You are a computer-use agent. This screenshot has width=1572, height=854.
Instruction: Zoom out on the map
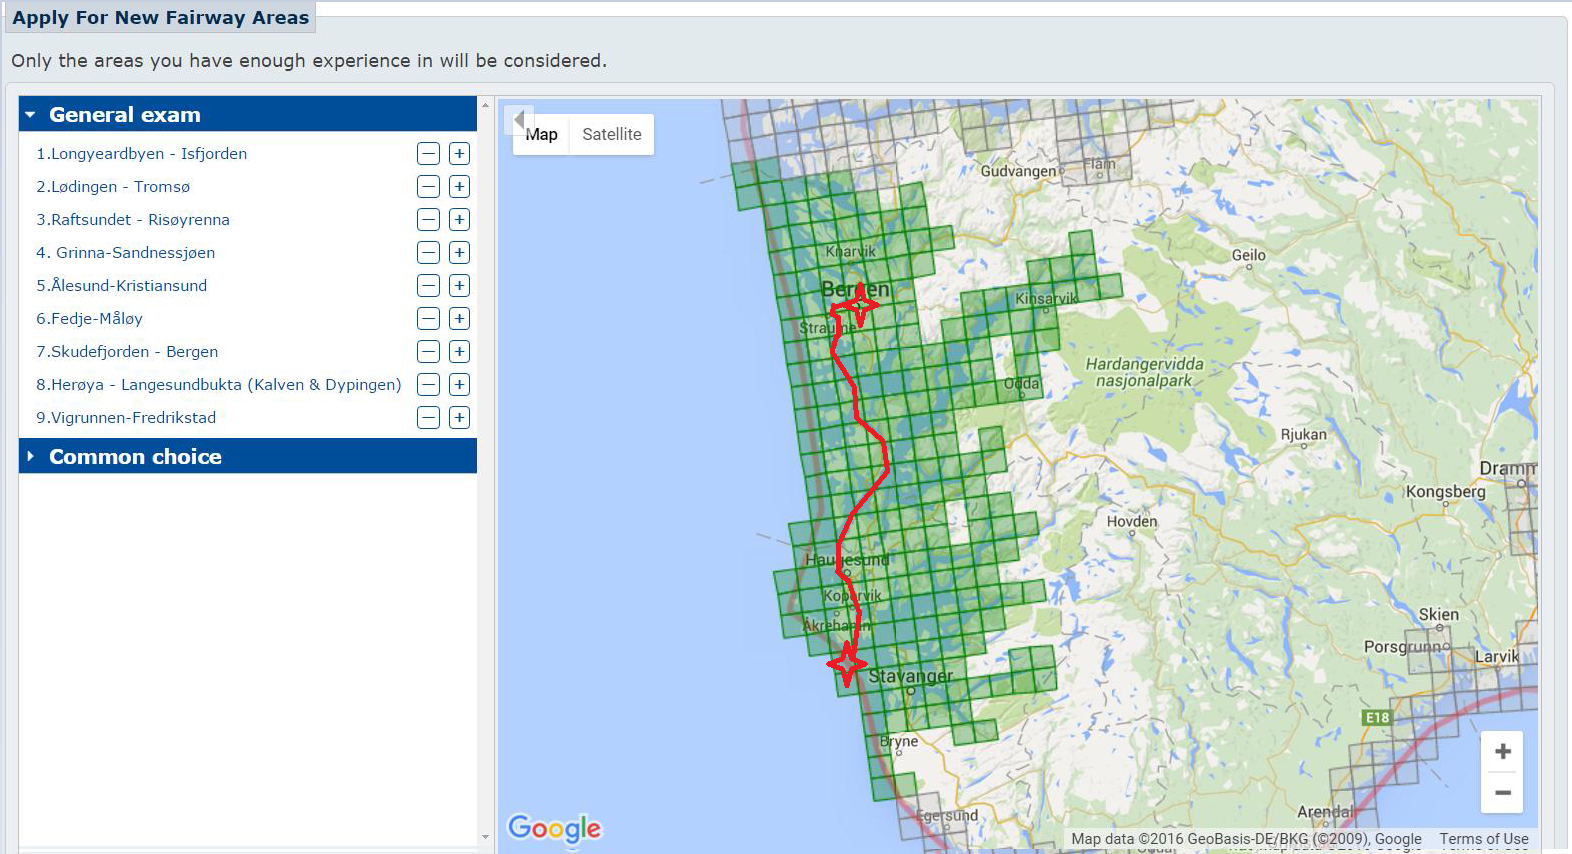pos(1502,793)
